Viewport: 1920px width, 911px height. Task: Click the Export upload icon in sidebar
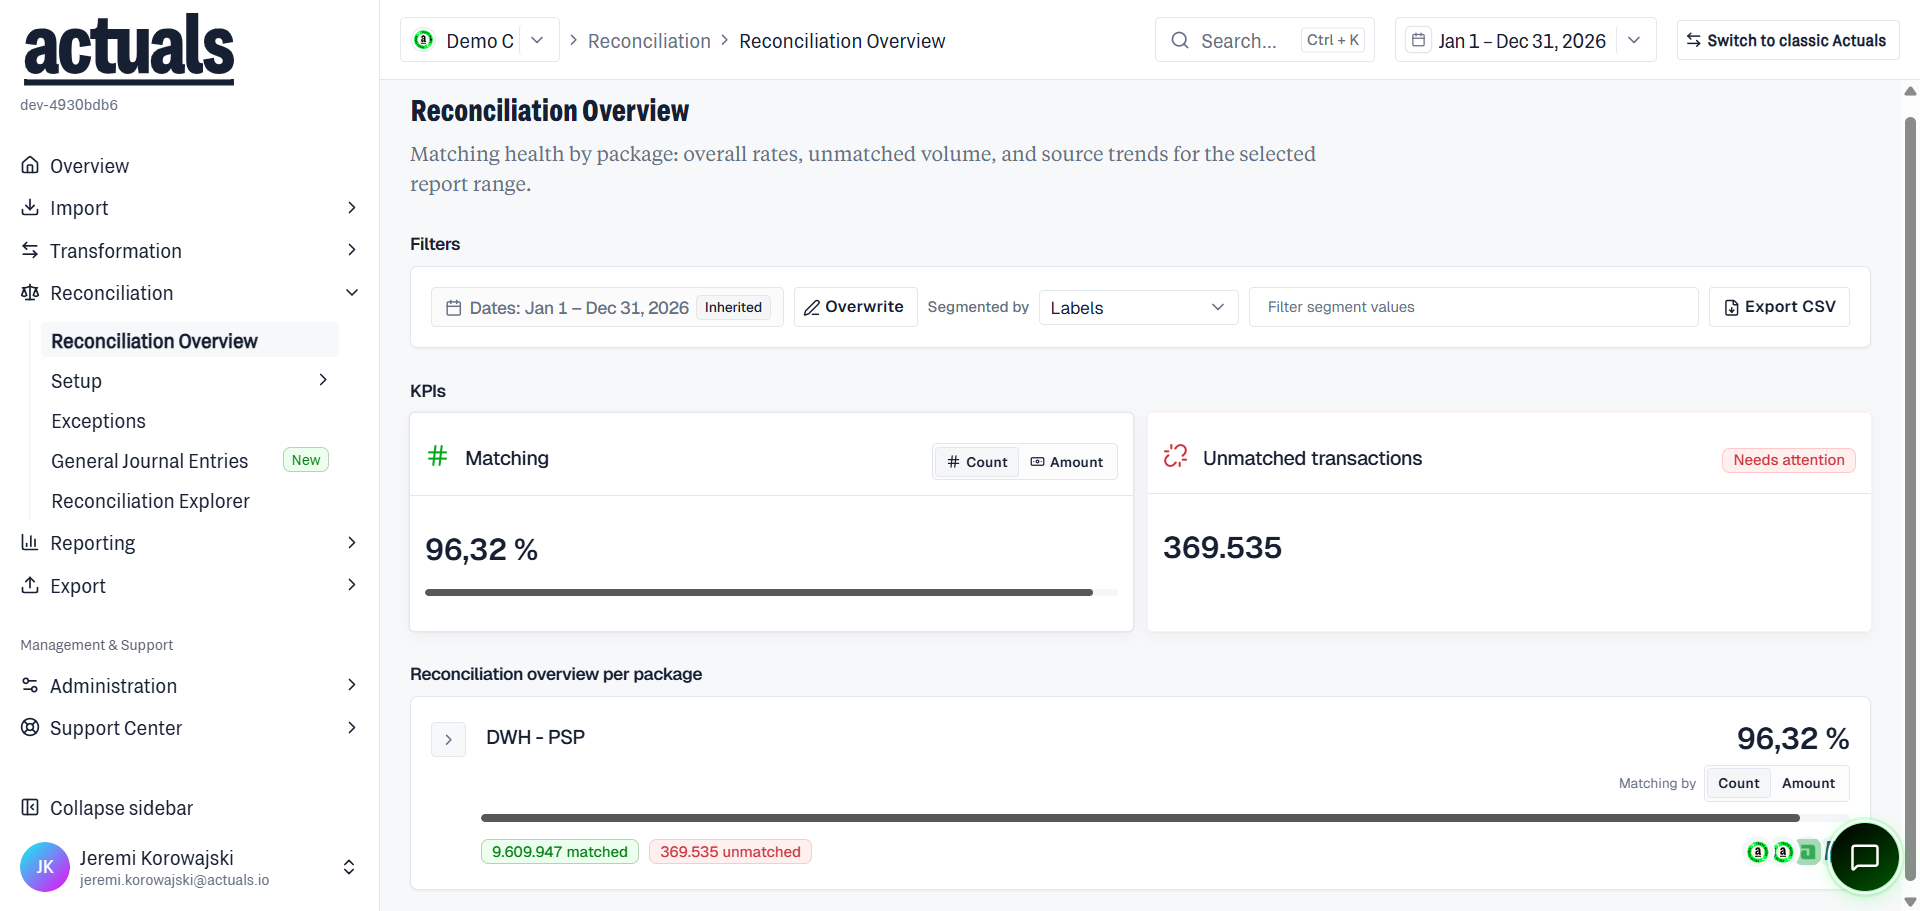click(30, 585)
